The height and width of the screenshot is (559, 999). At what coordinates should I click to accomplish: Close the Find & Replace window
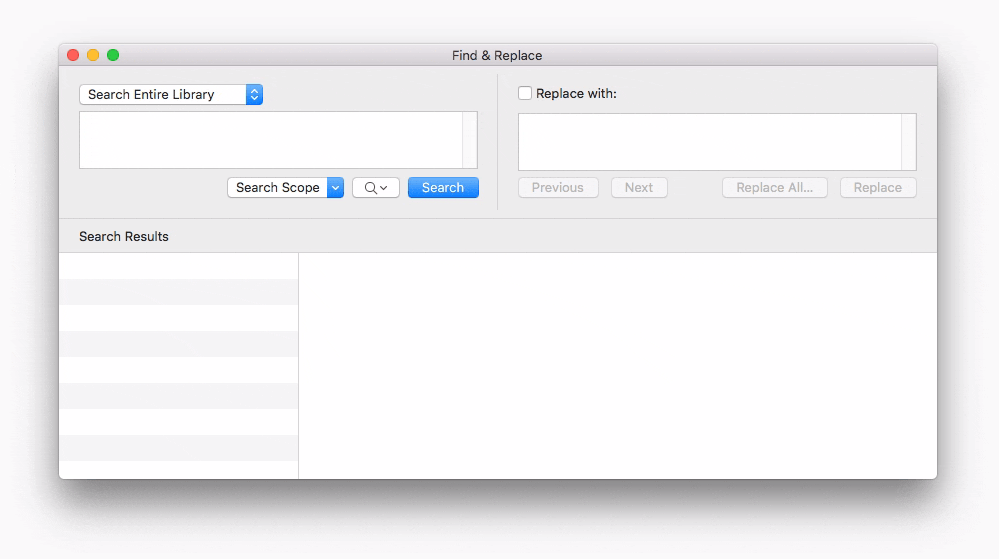point(73,55)
